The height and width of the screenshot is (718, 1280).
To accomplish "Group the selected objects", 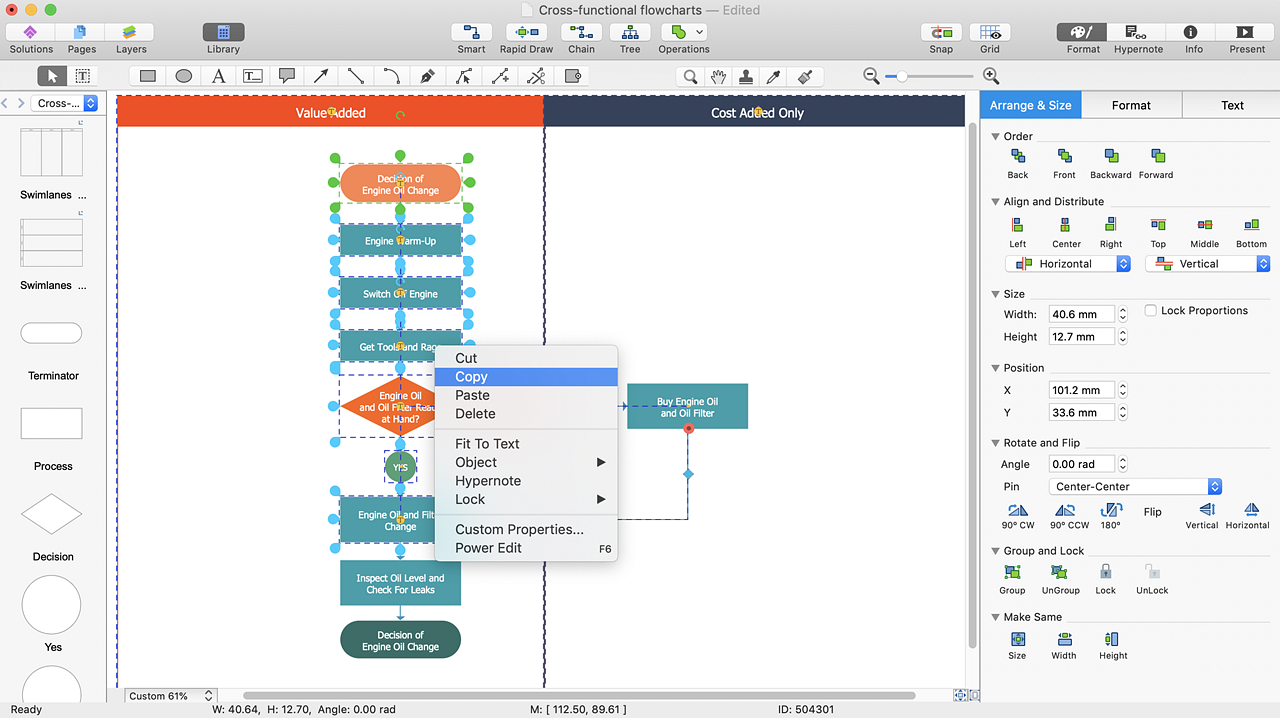I will point(1012,572).
